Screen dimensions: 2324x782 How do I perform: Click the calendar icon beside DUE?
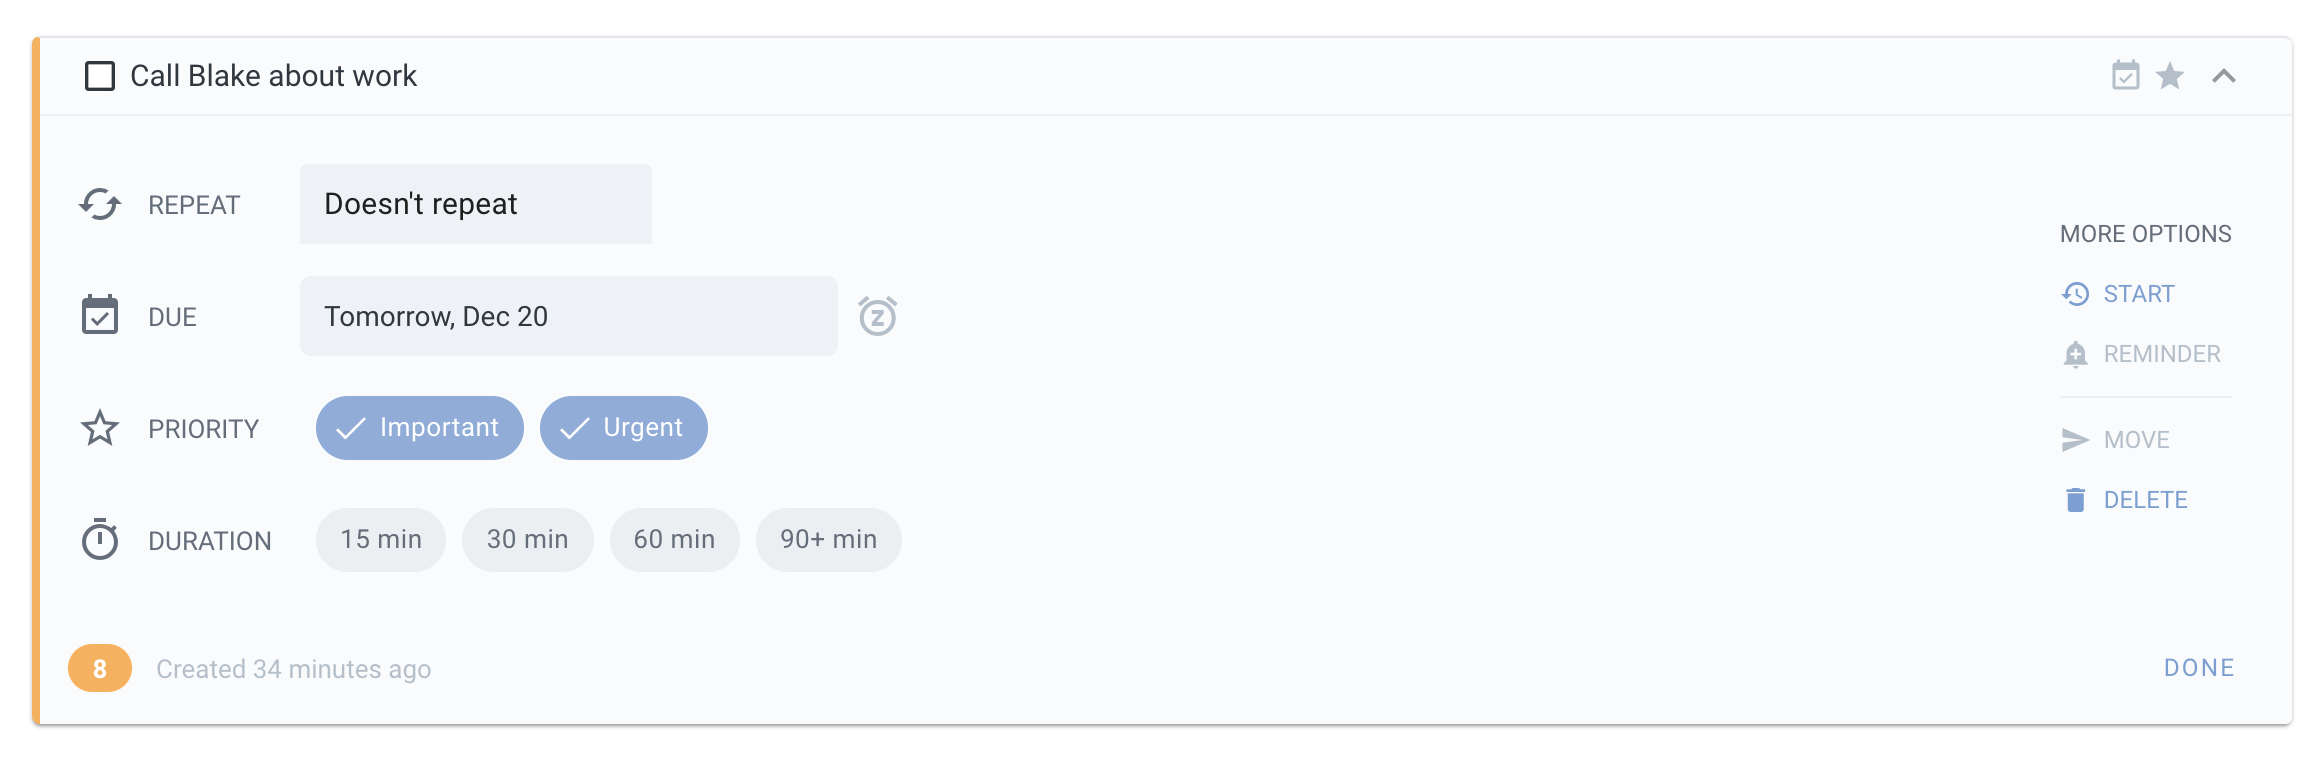[x=99, y=315]
